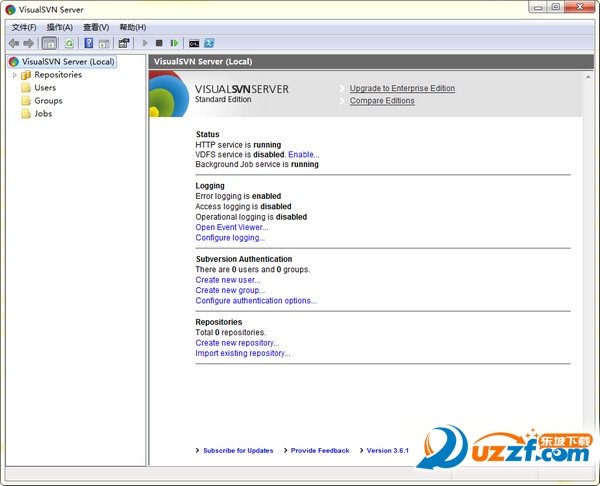Click the Standard Edition label

point(223,99)
